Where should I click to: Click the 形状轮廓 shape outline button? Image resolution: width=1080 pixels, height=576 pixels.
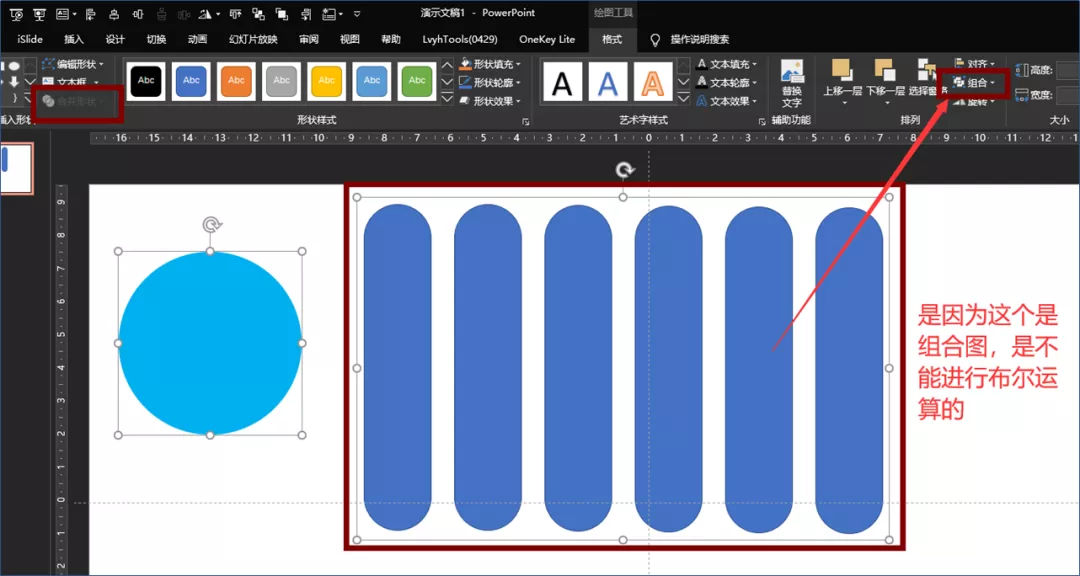coord(492,82)
